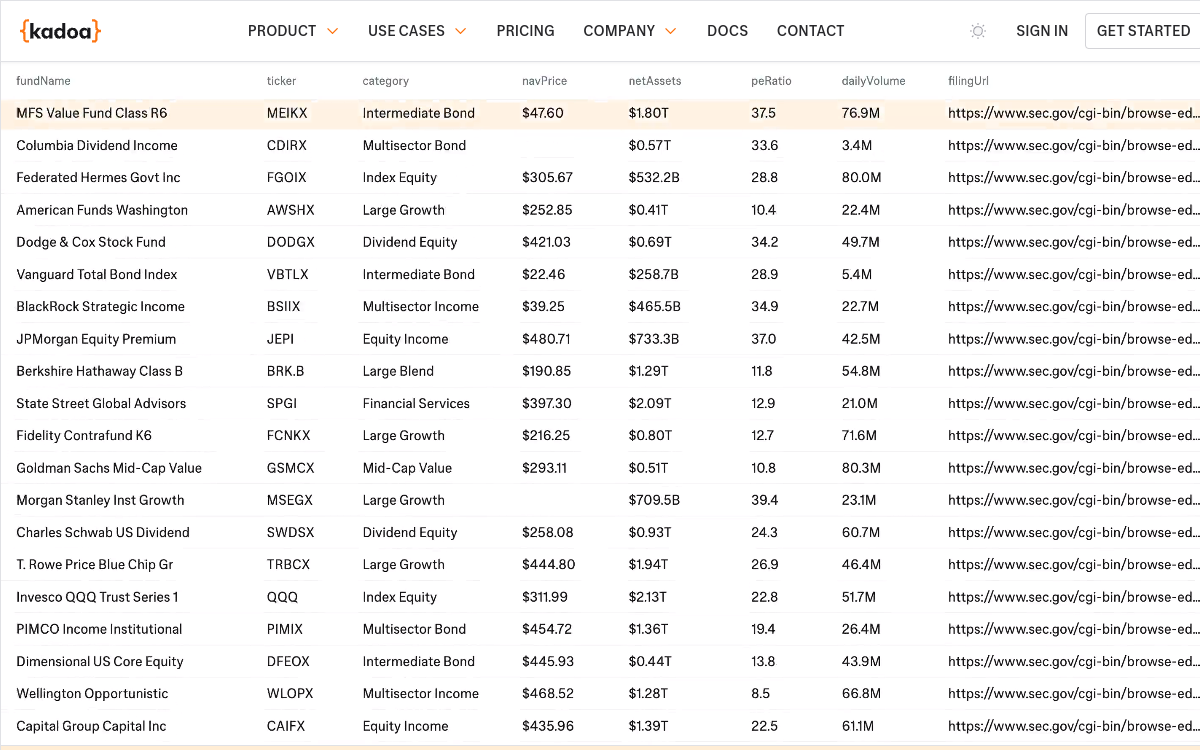
Task: Click the Columbia Dividend Income fund name
Action: point(97,145)
